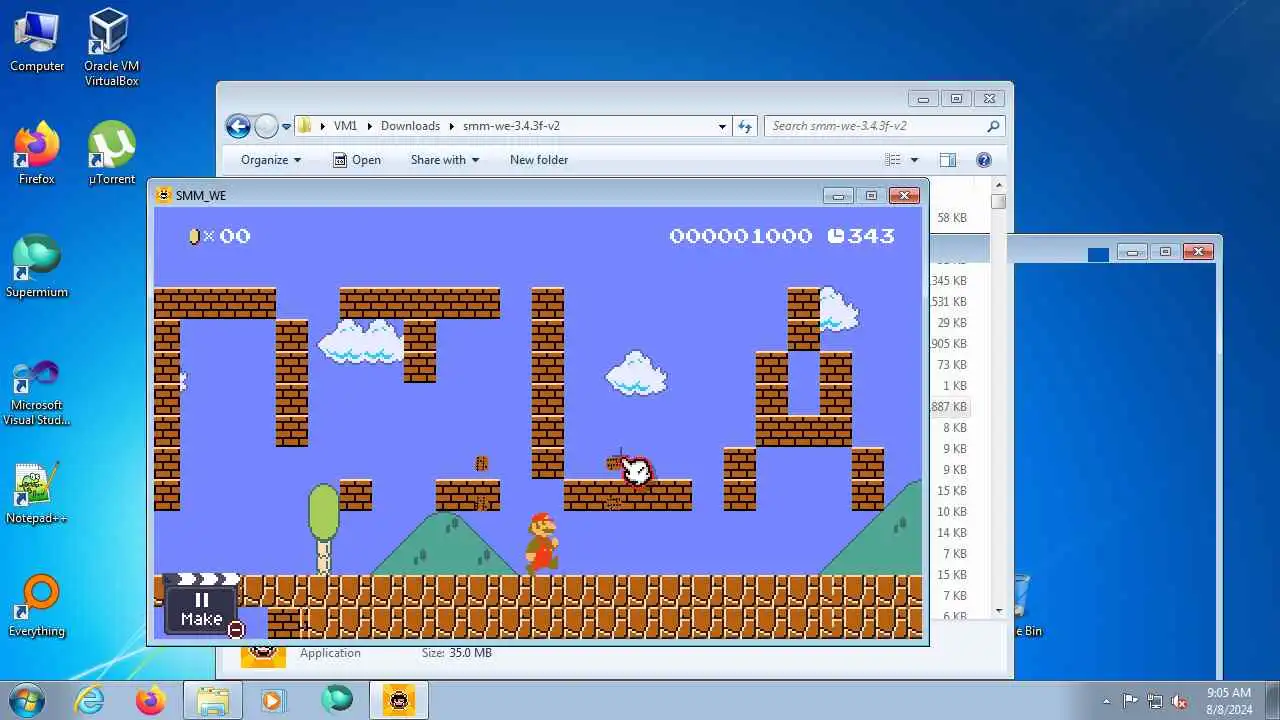The height and width of the screenshot is (720, 1280).
Task: Select the 905 KB file row
Action: (x=949, y=344)
